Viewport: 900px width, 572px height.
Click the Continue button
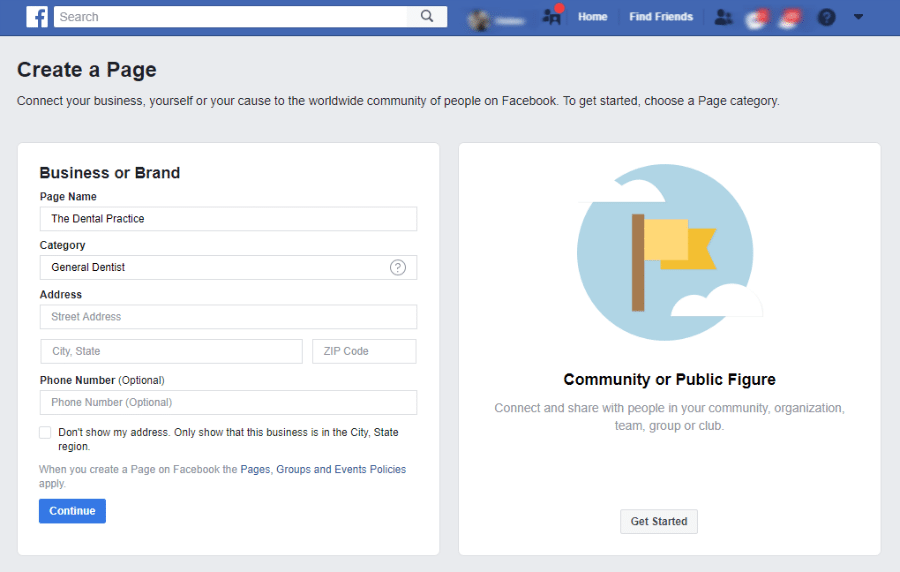tap(72, 511)
